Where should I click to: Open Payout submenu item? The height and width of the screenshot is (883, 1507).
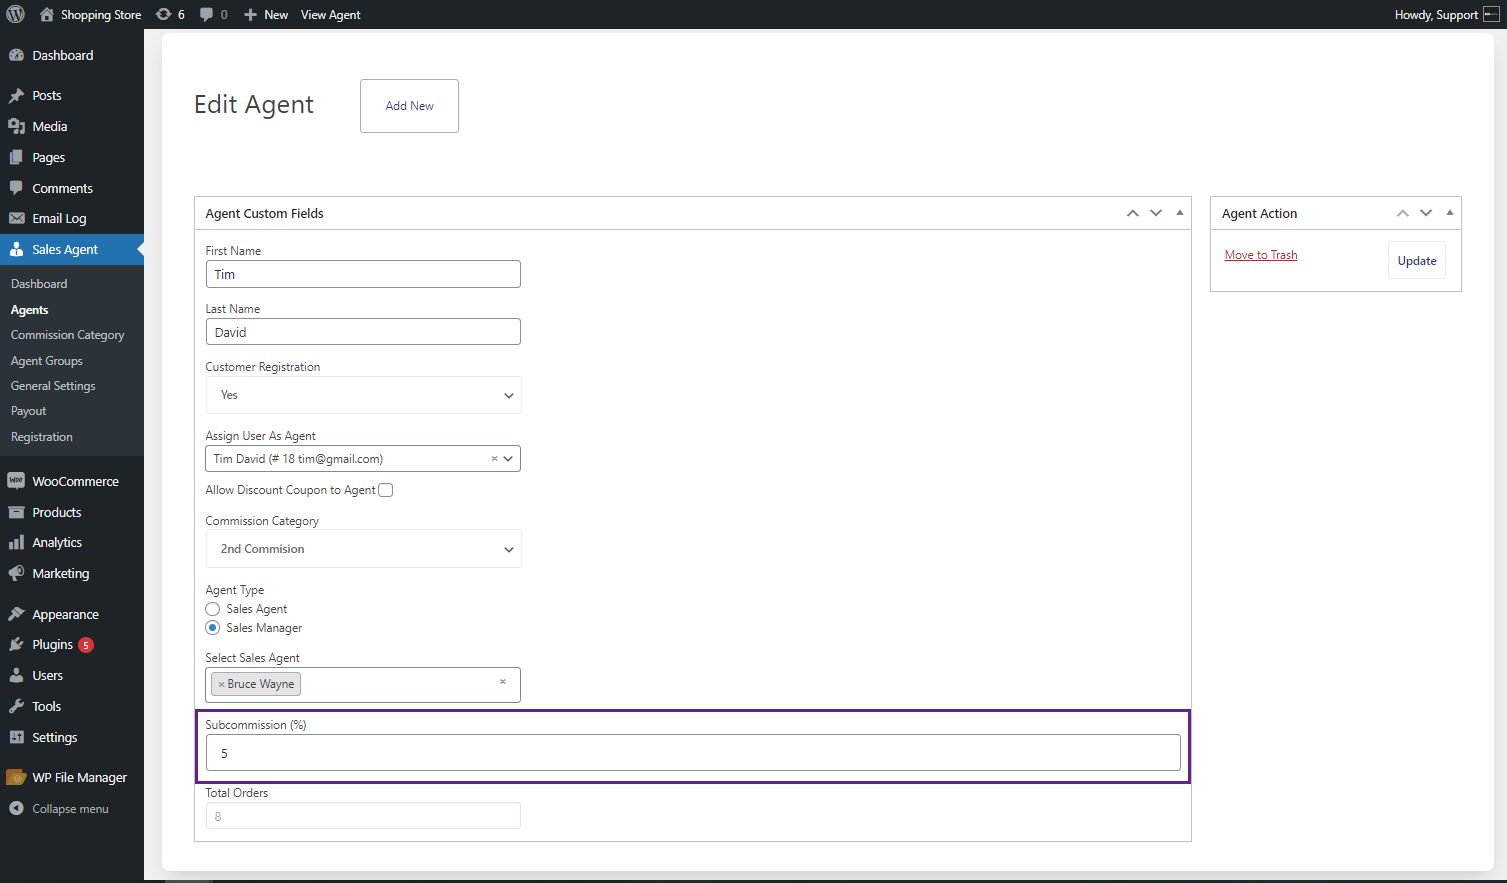[x=29, y=411]
